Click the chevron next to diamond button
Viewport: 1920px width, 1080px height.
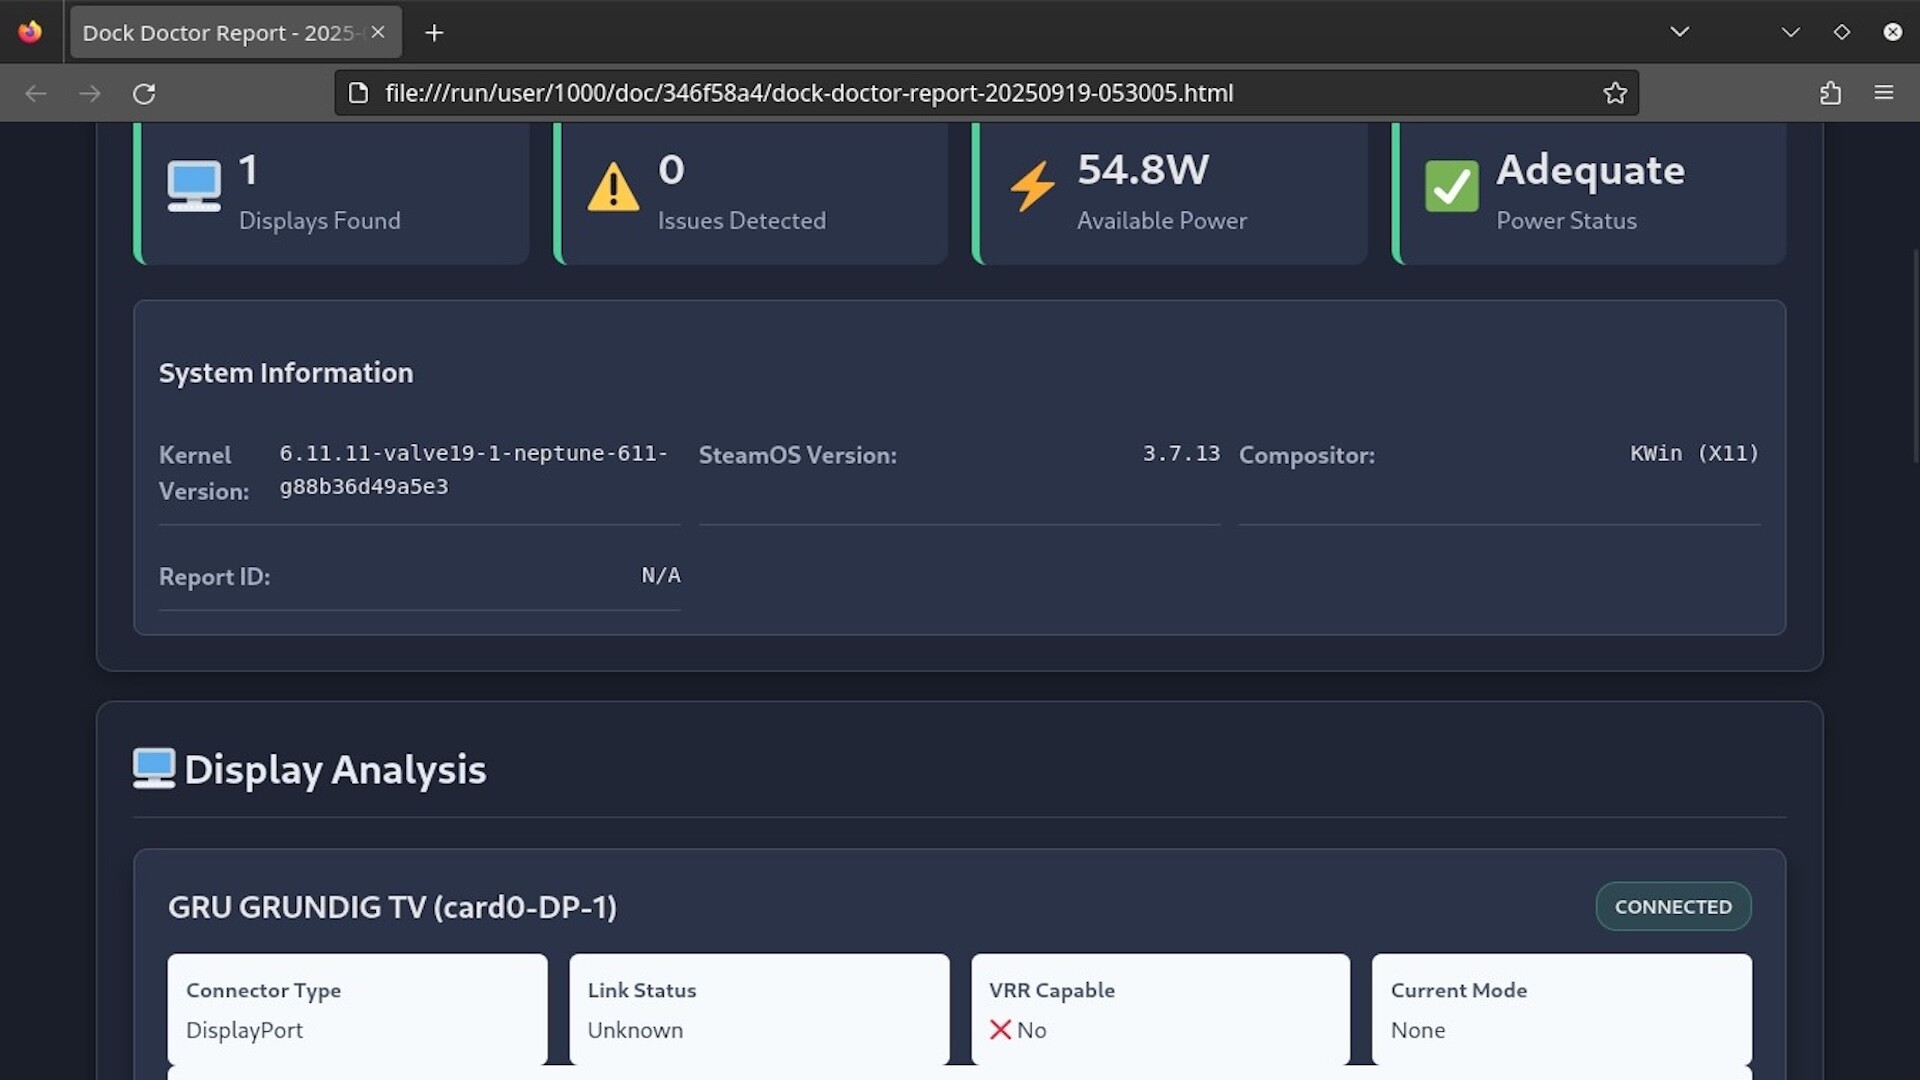click(1790, 32)
